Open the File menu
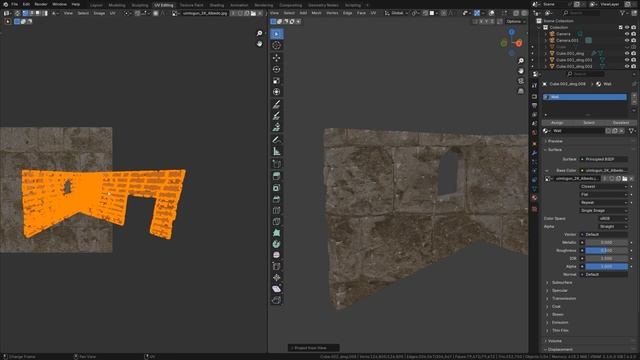Screen dimensions: 640x360 pos(14,4)
